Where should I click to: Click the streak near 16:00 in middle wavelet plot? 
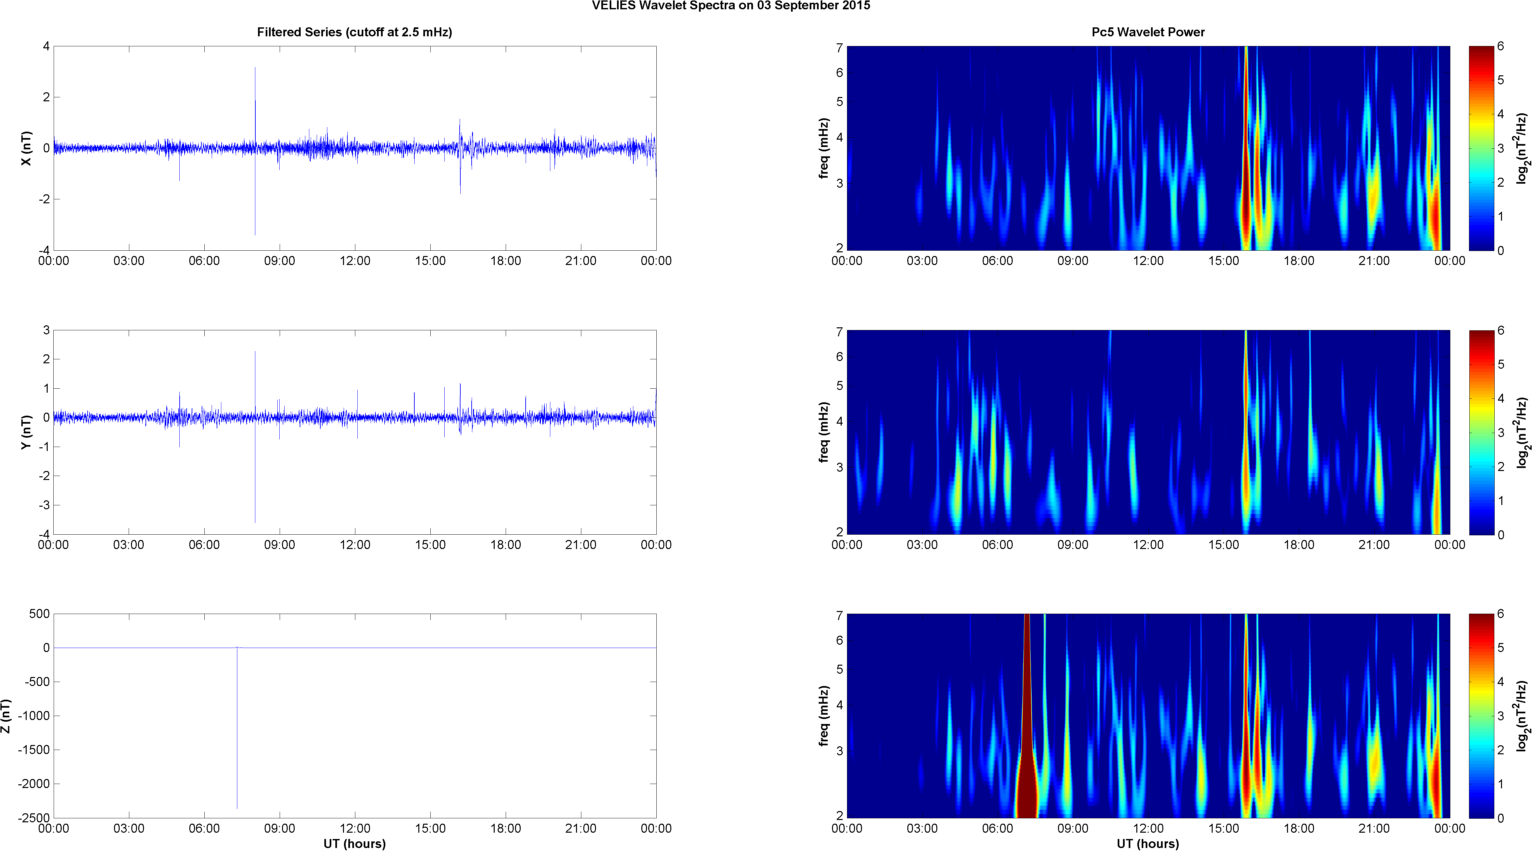click(x=1246, y=432)
